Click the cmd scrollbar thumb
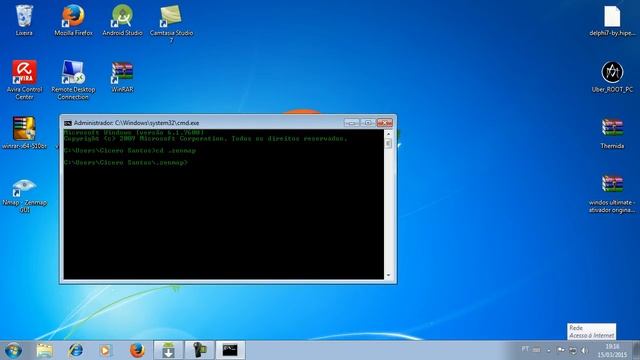The width and height of the screenshot is (640, 360). (388, 143)
